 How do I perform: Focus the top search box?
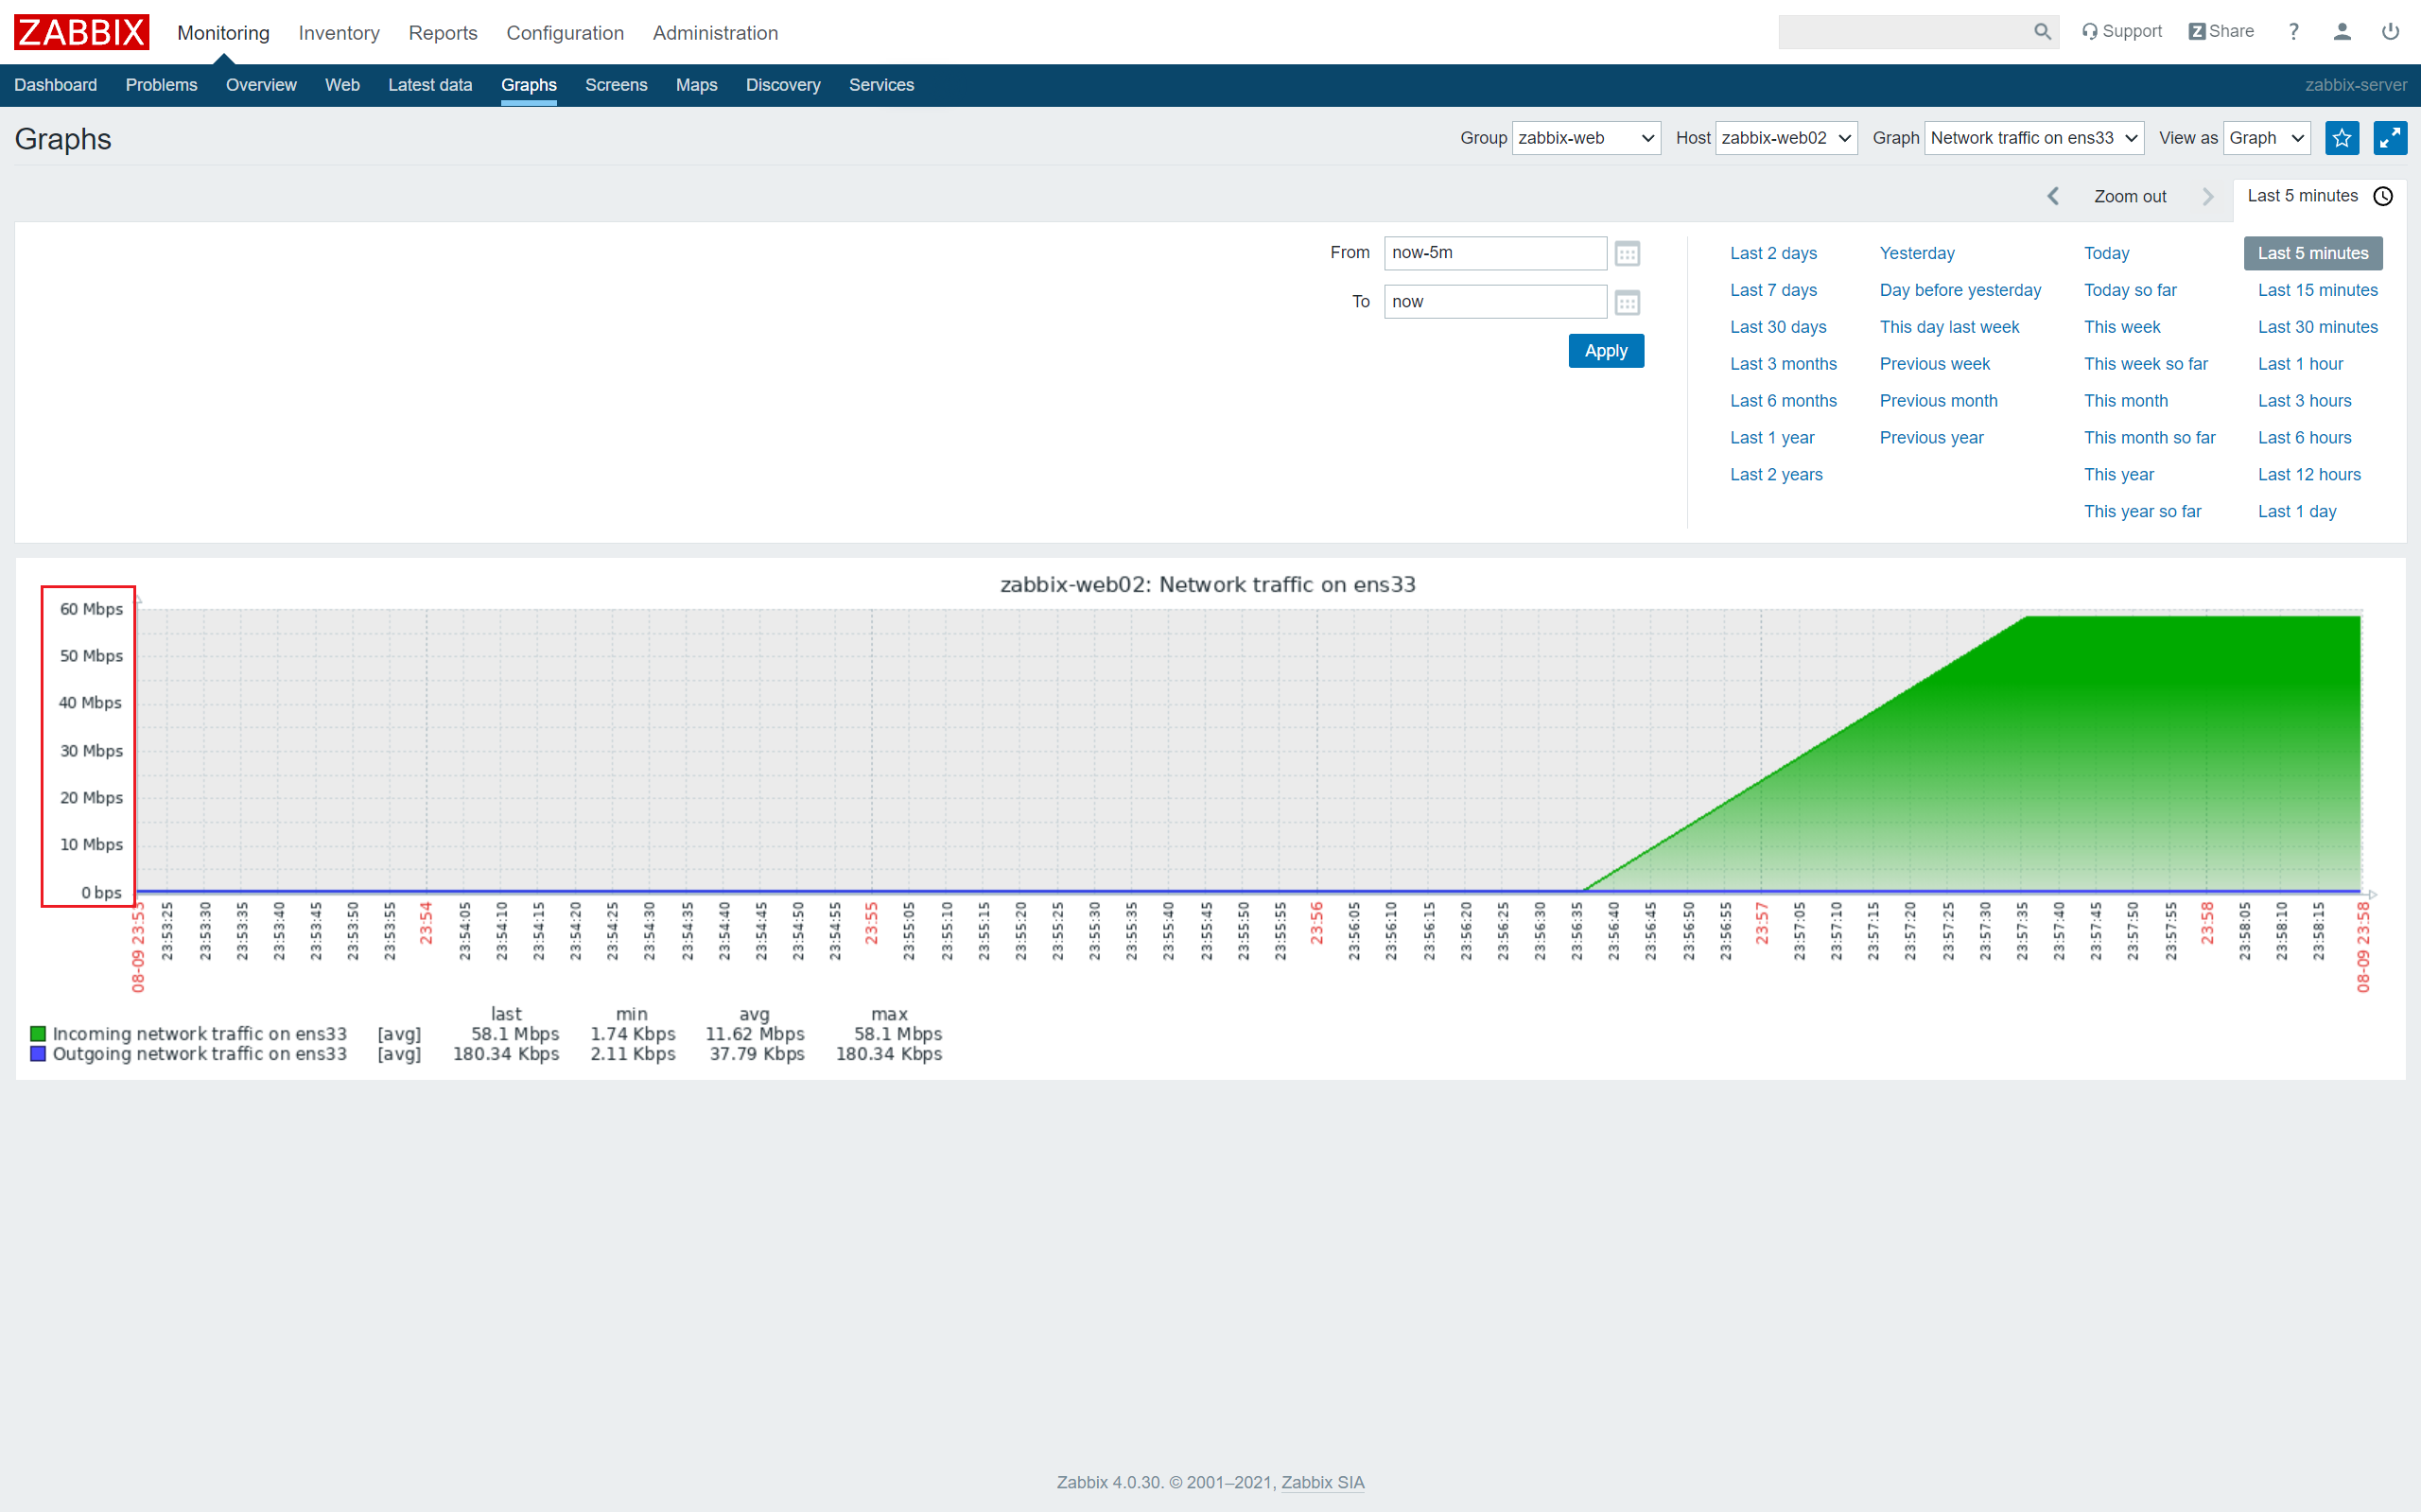pos(1905,32)
